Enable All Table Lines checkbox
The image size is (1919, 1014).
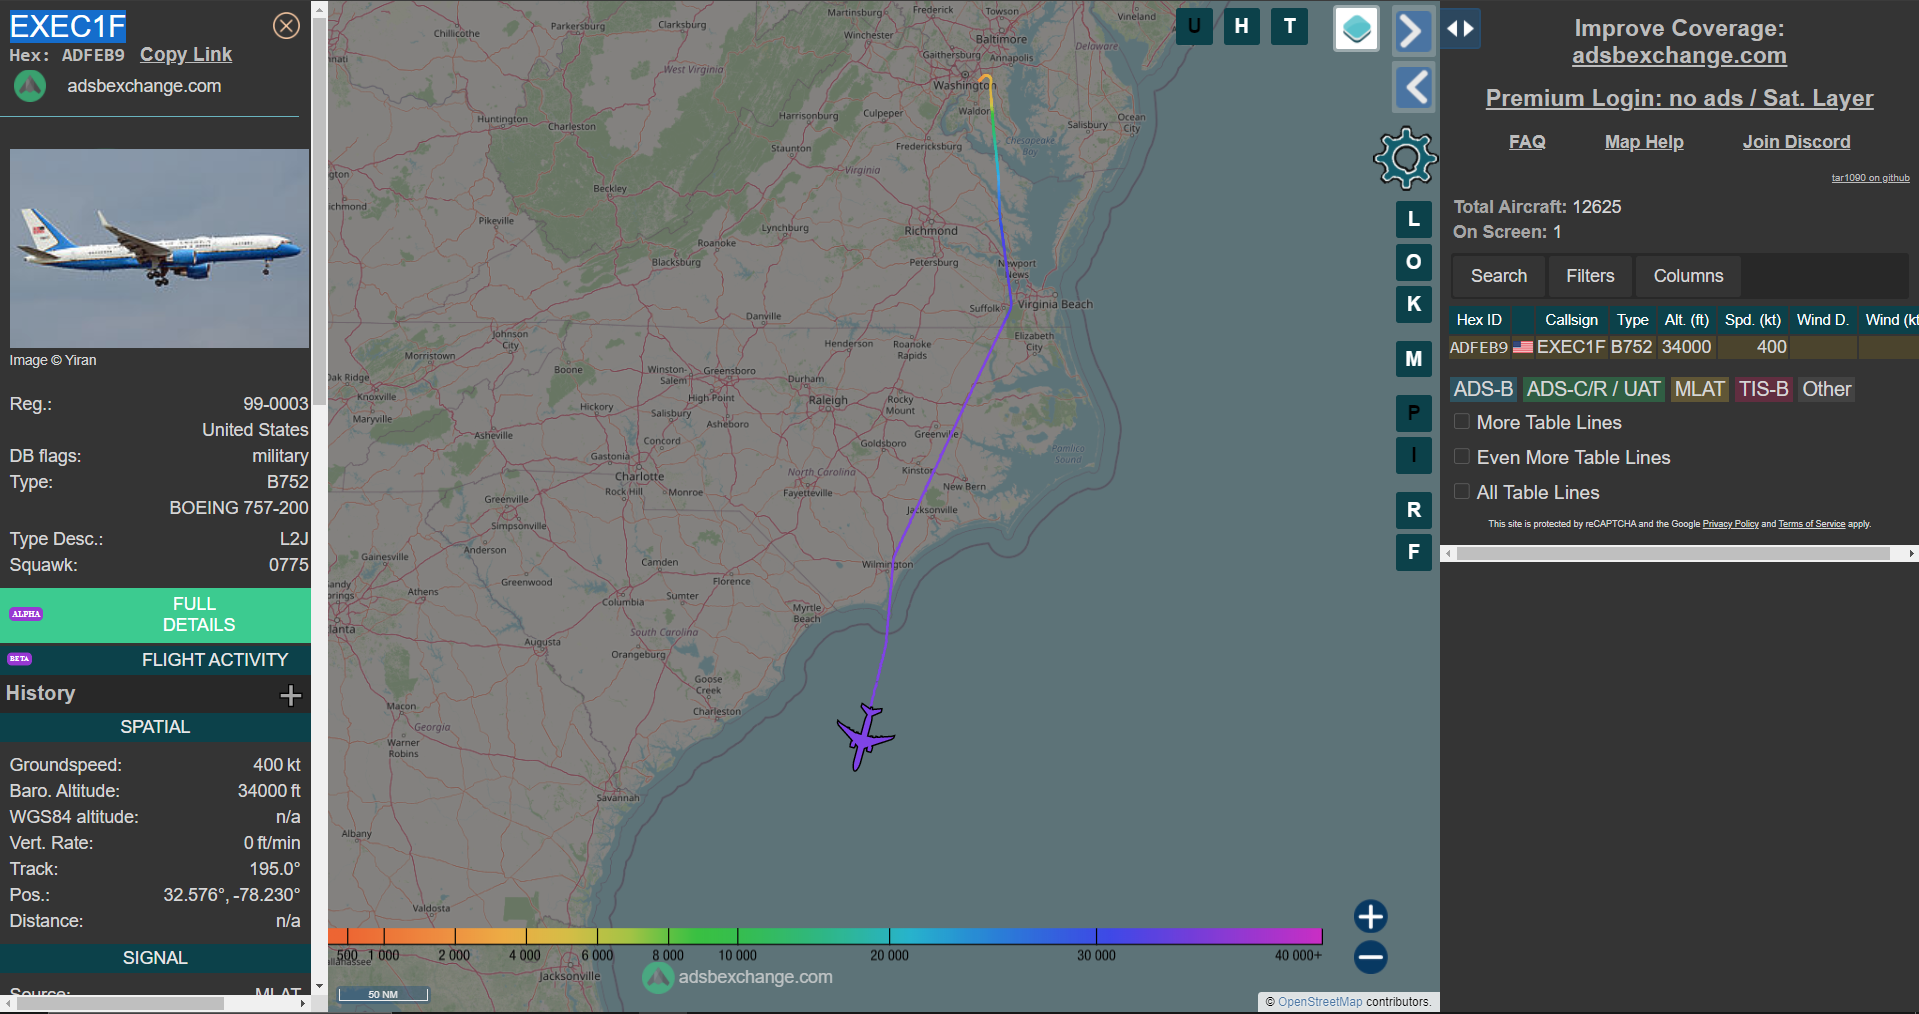click(1462, 492)
